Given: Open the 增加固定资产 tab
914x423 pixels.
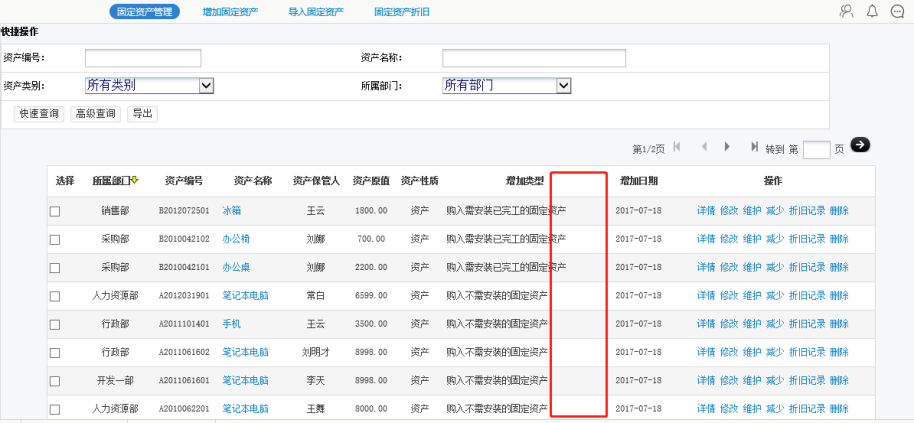Looking at the screenshot, I should 230,12.
